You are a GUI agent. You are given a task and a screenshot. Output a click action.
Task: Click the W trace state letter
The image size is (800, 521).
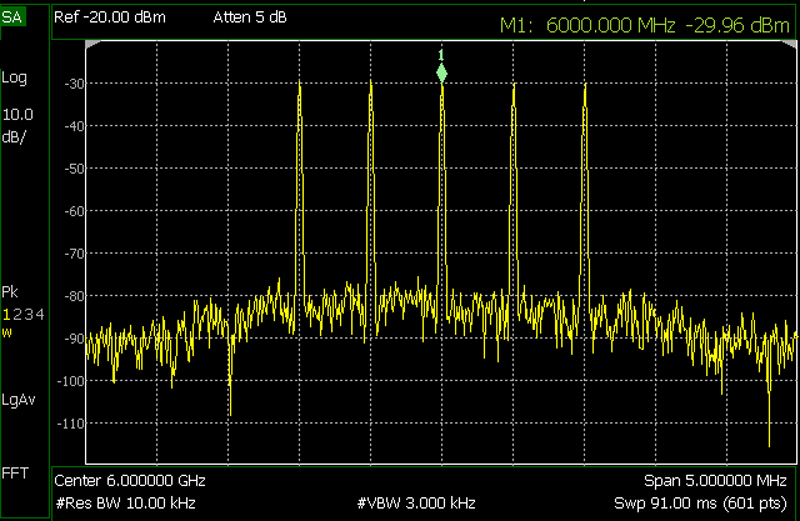coord(6,333)
